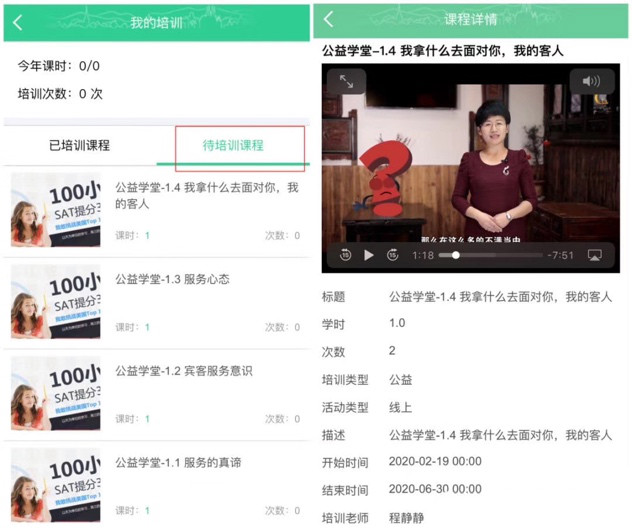Tap thumbnail of 宾客服务意识 course

coord(56,393)
